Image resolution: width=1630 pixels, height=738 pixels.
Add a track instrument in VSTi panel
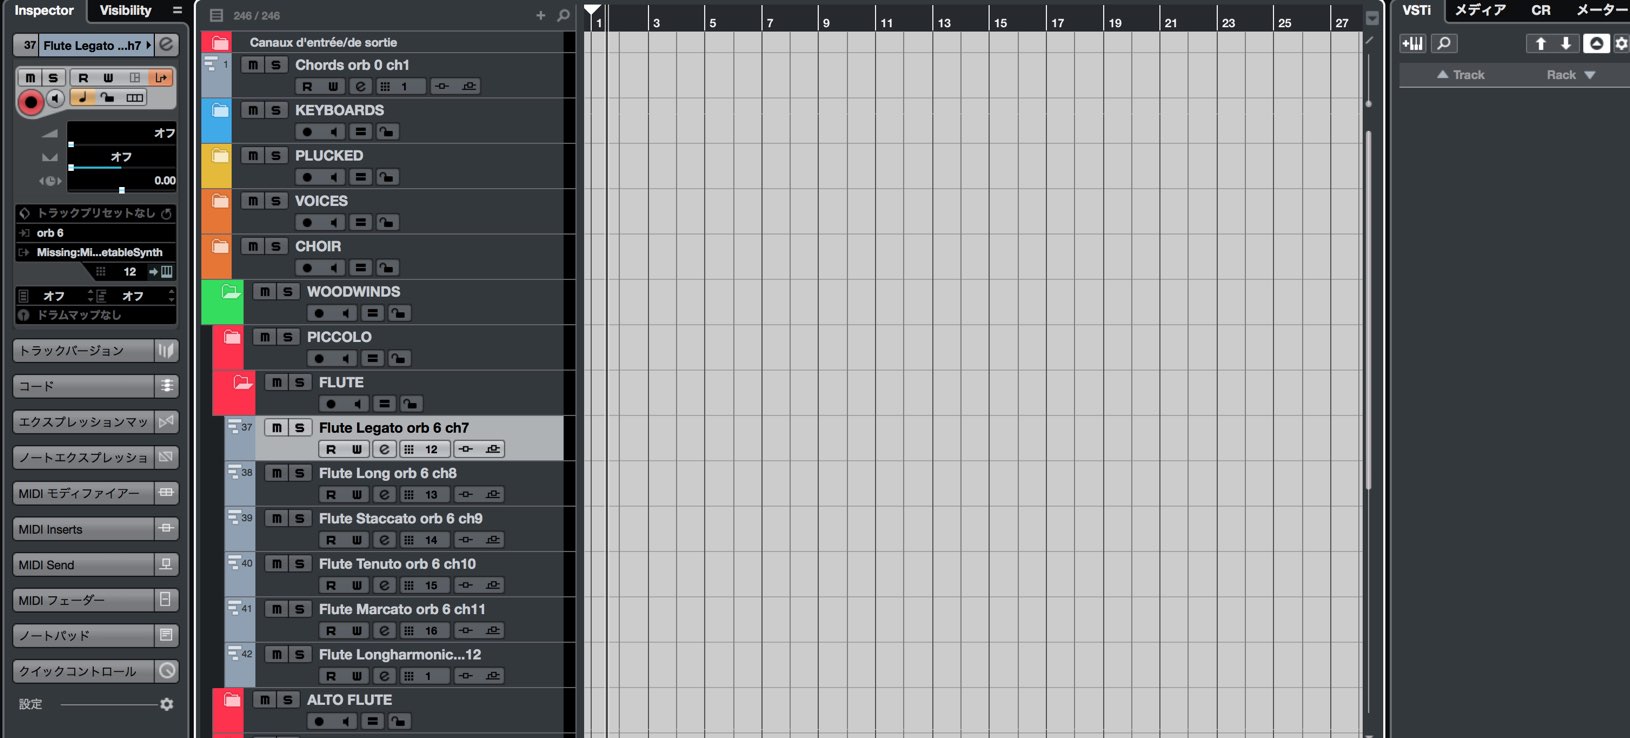[1413, 43]
